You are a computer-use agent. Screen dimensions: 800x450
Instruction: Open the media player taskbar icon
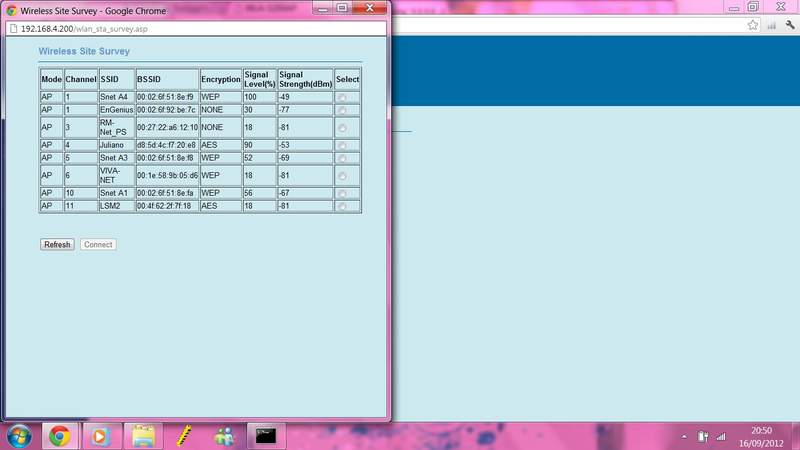[101, 436]
